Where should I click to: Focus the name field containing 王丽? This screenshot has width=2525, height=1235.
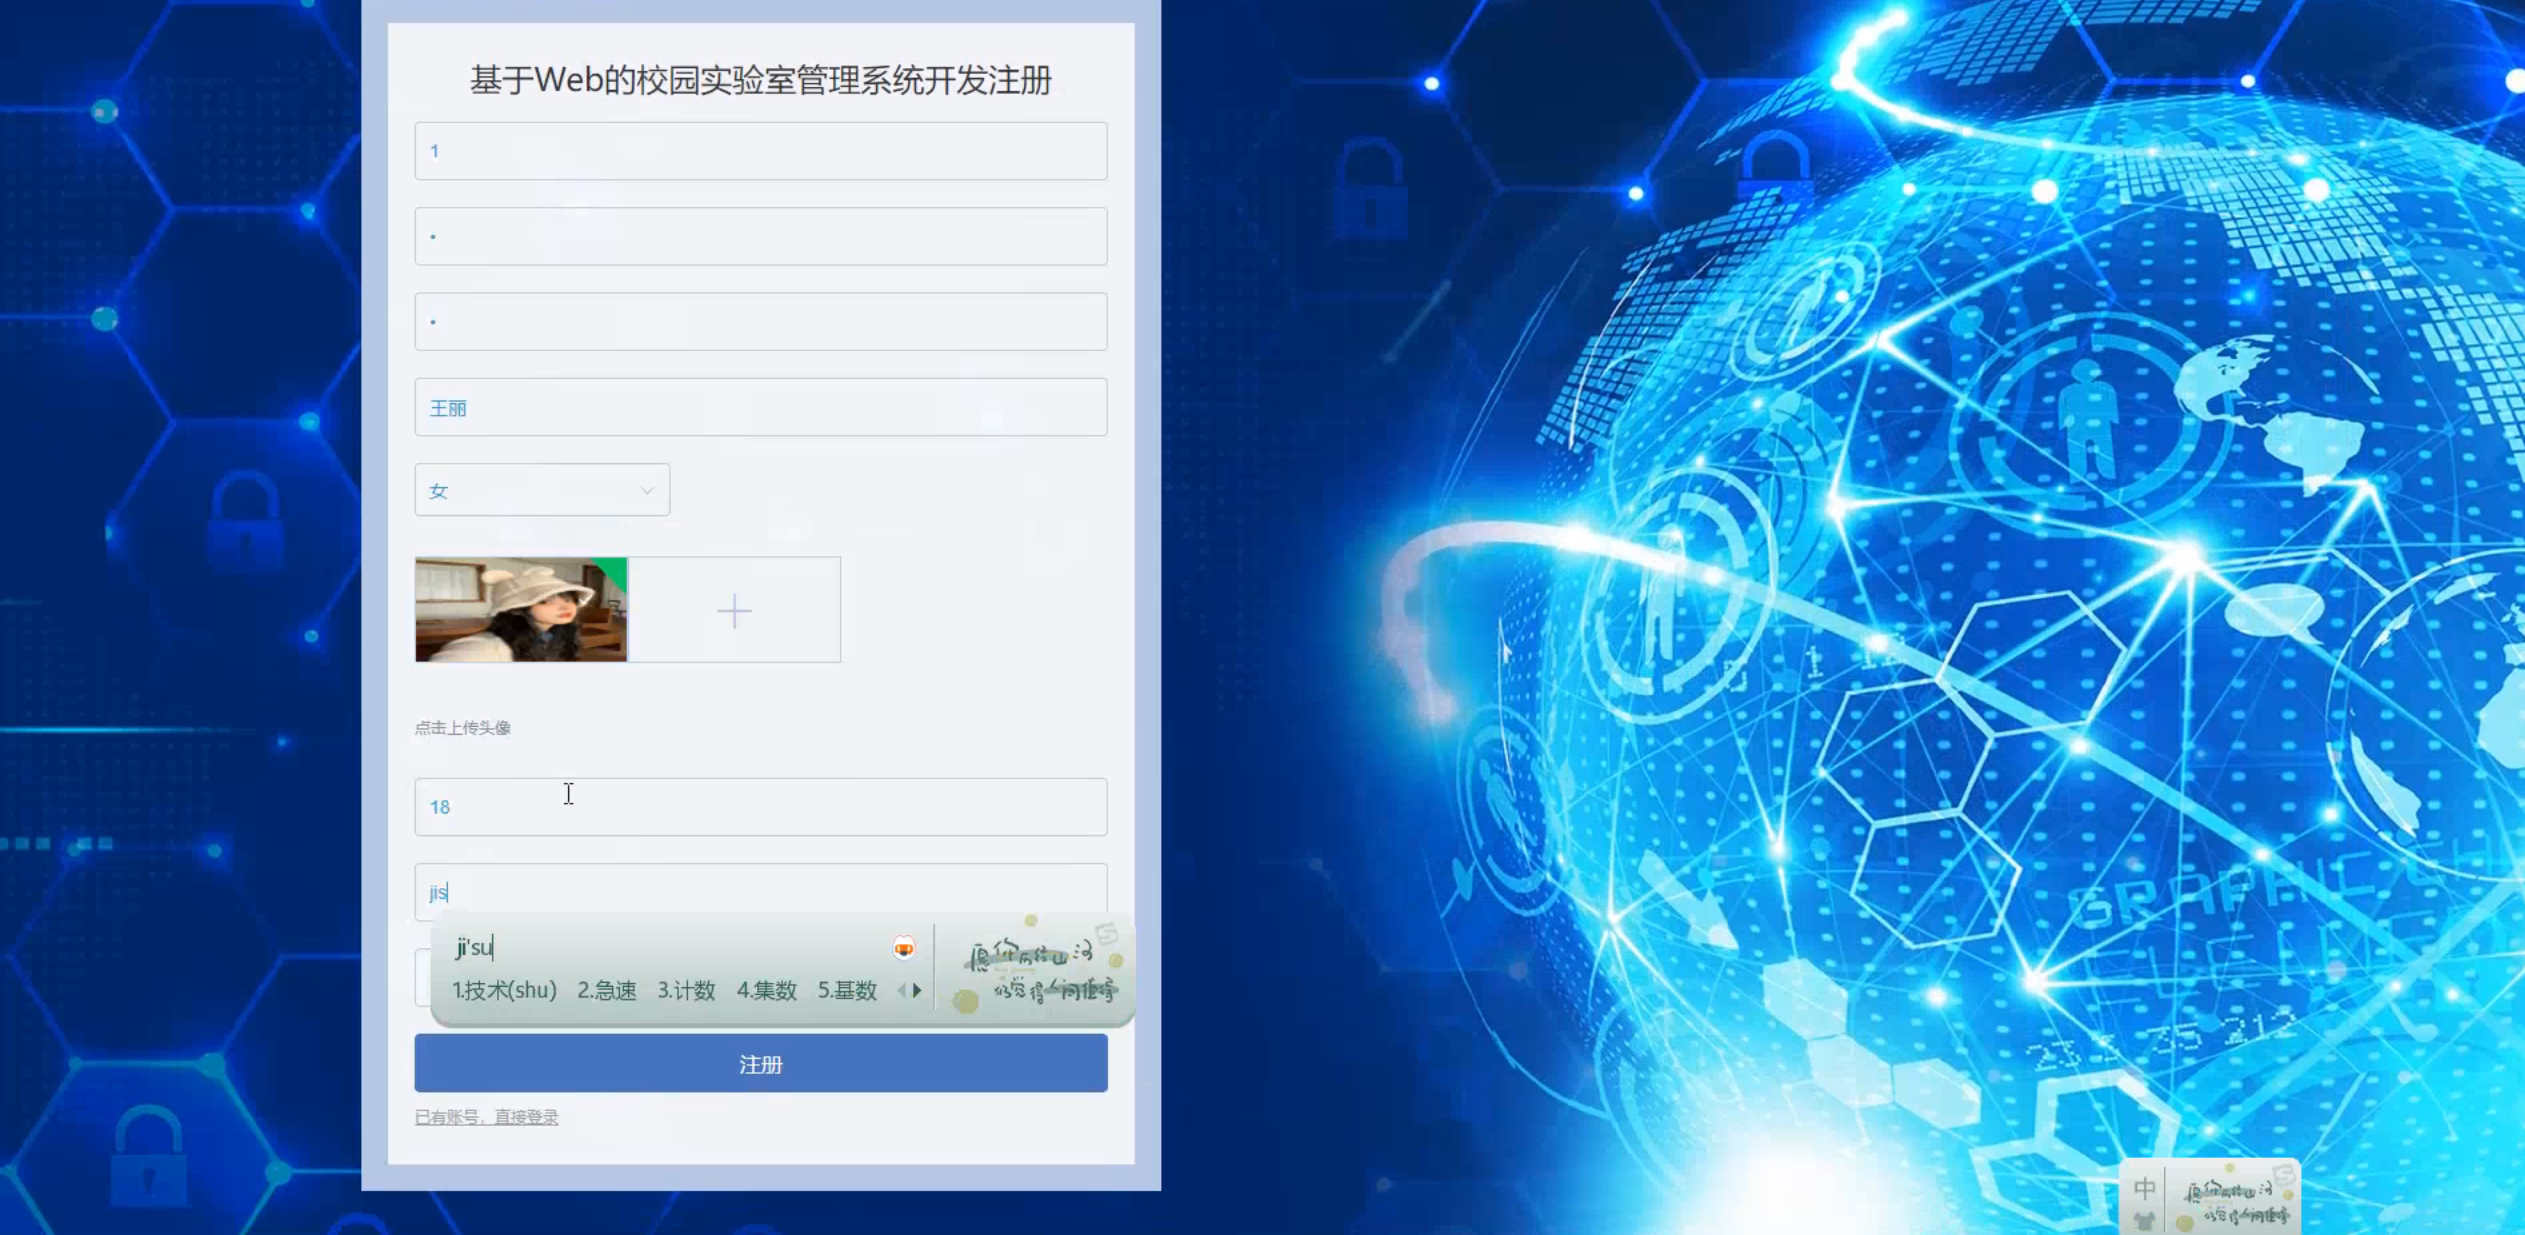[760, 407]
